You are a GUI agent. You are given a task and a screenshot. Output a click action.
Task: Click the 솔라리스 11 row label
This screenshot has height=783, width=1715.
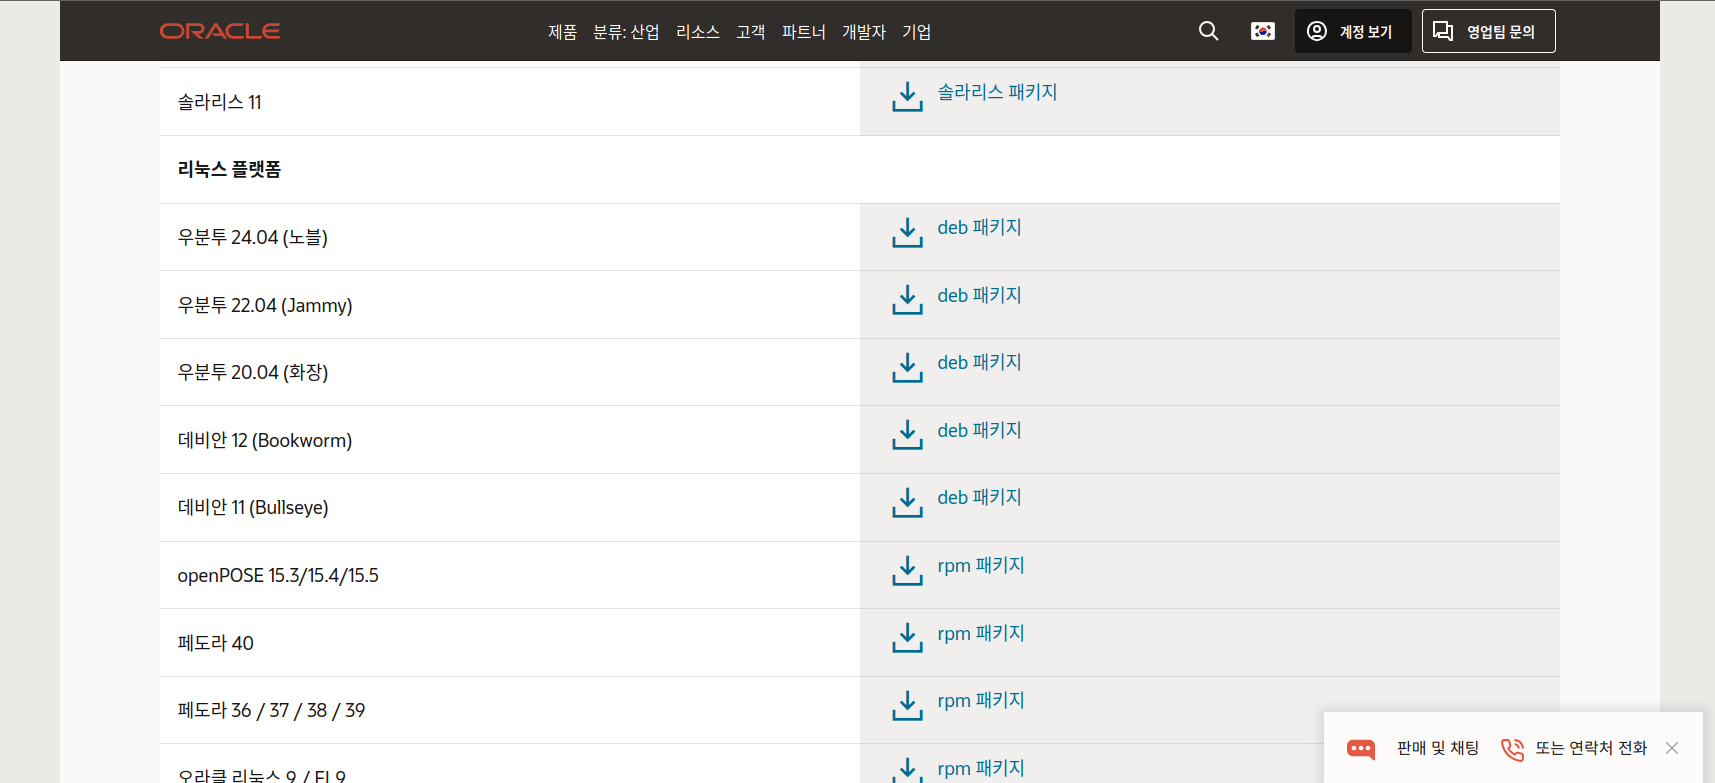click(x=219, y=102)
